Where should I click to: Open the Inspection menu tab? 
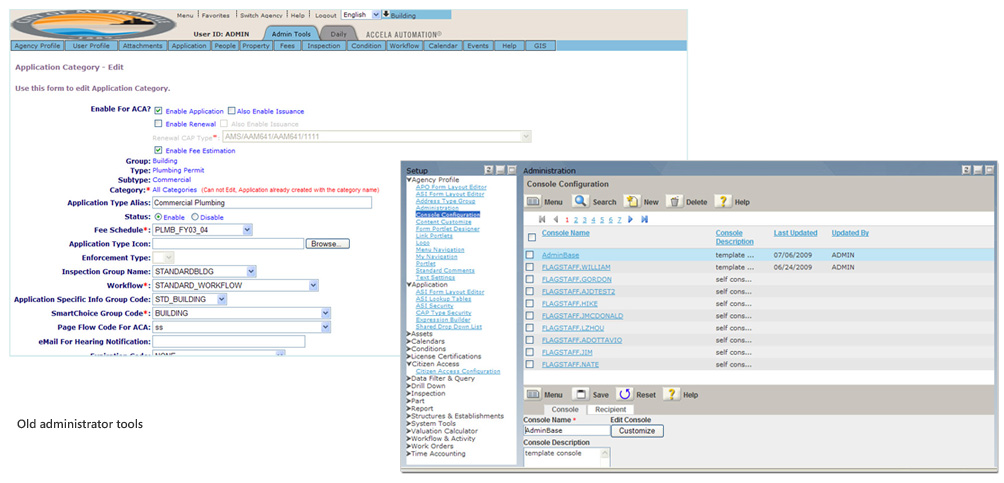click(323, 46)
